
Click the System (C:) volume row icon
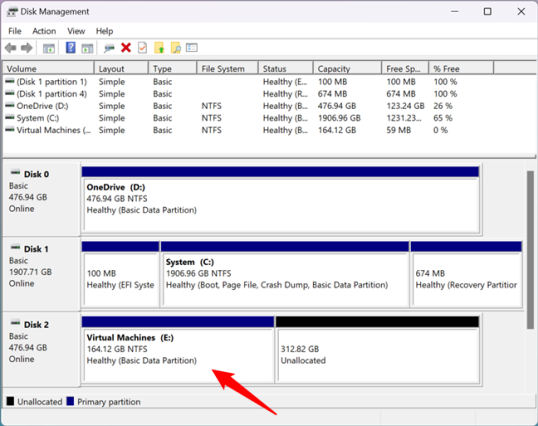(10, 117)
